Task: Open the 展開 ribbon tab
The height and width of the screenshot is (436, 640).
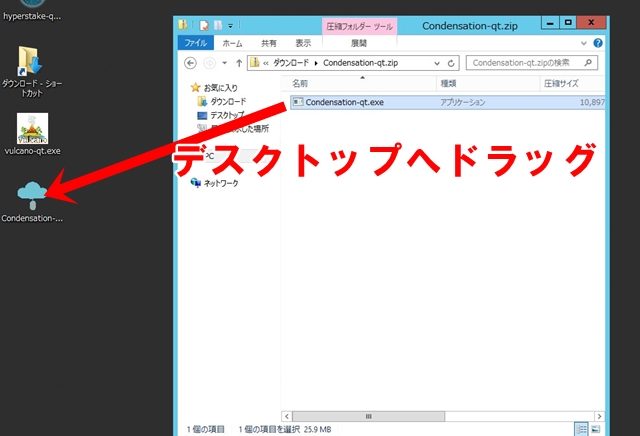Action: click(x=359, y=43)
